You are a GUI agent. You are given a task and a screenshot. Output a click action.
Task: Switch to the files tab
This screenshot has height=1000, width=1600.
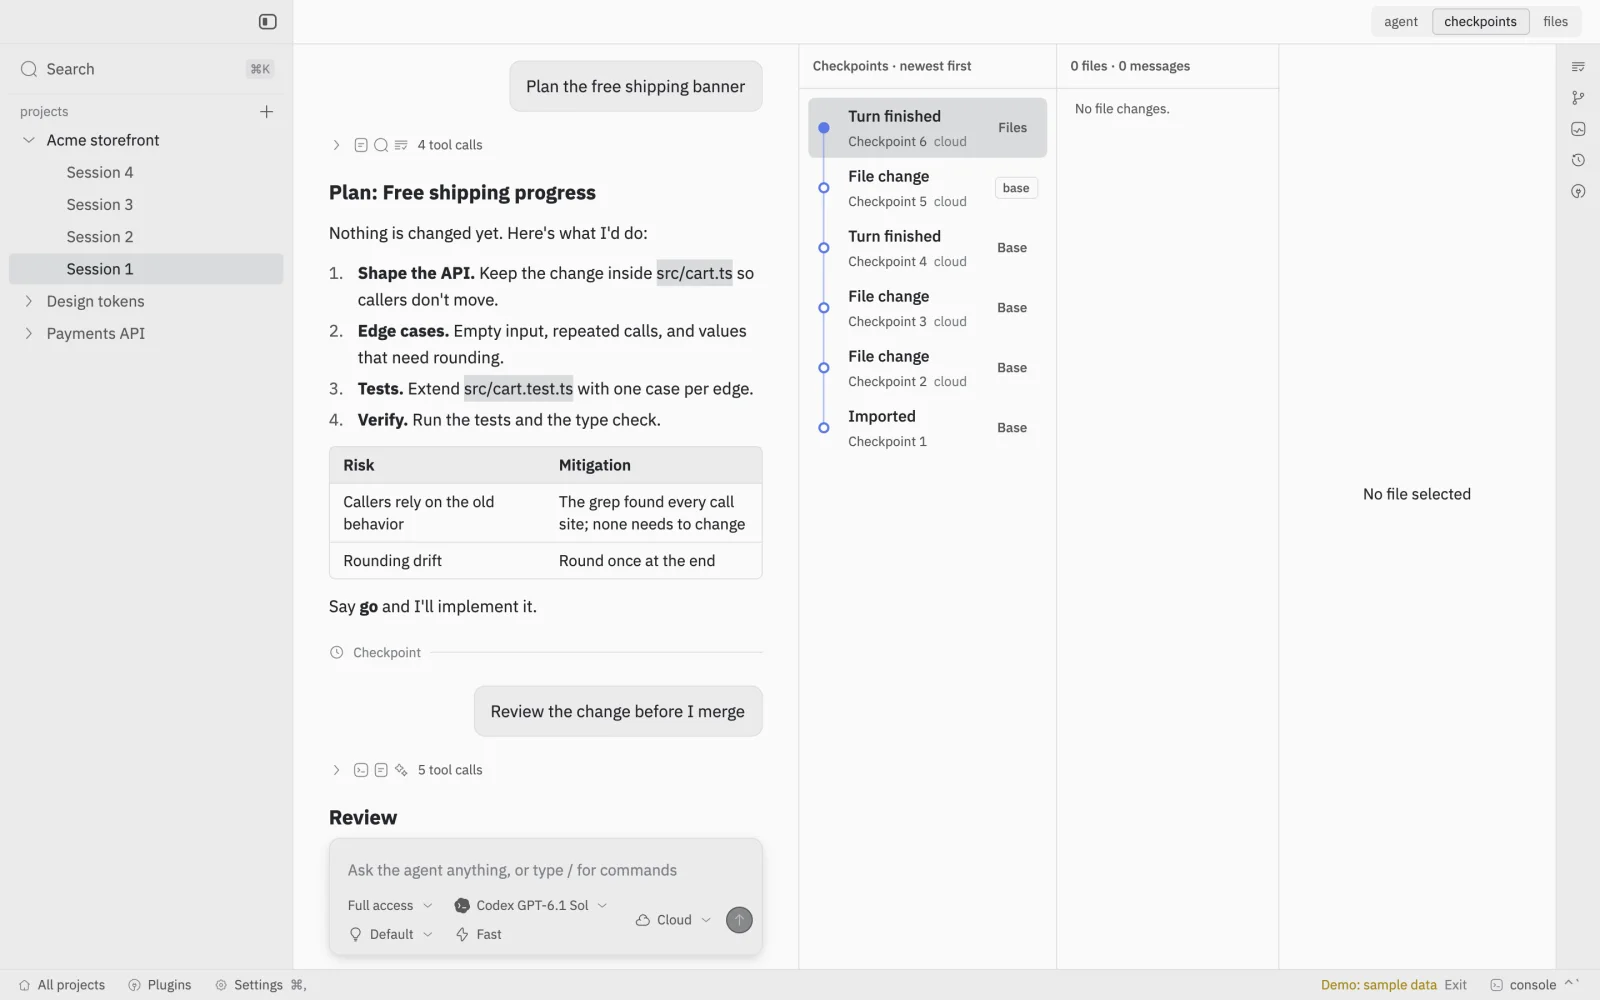(x=1555, y=21)
